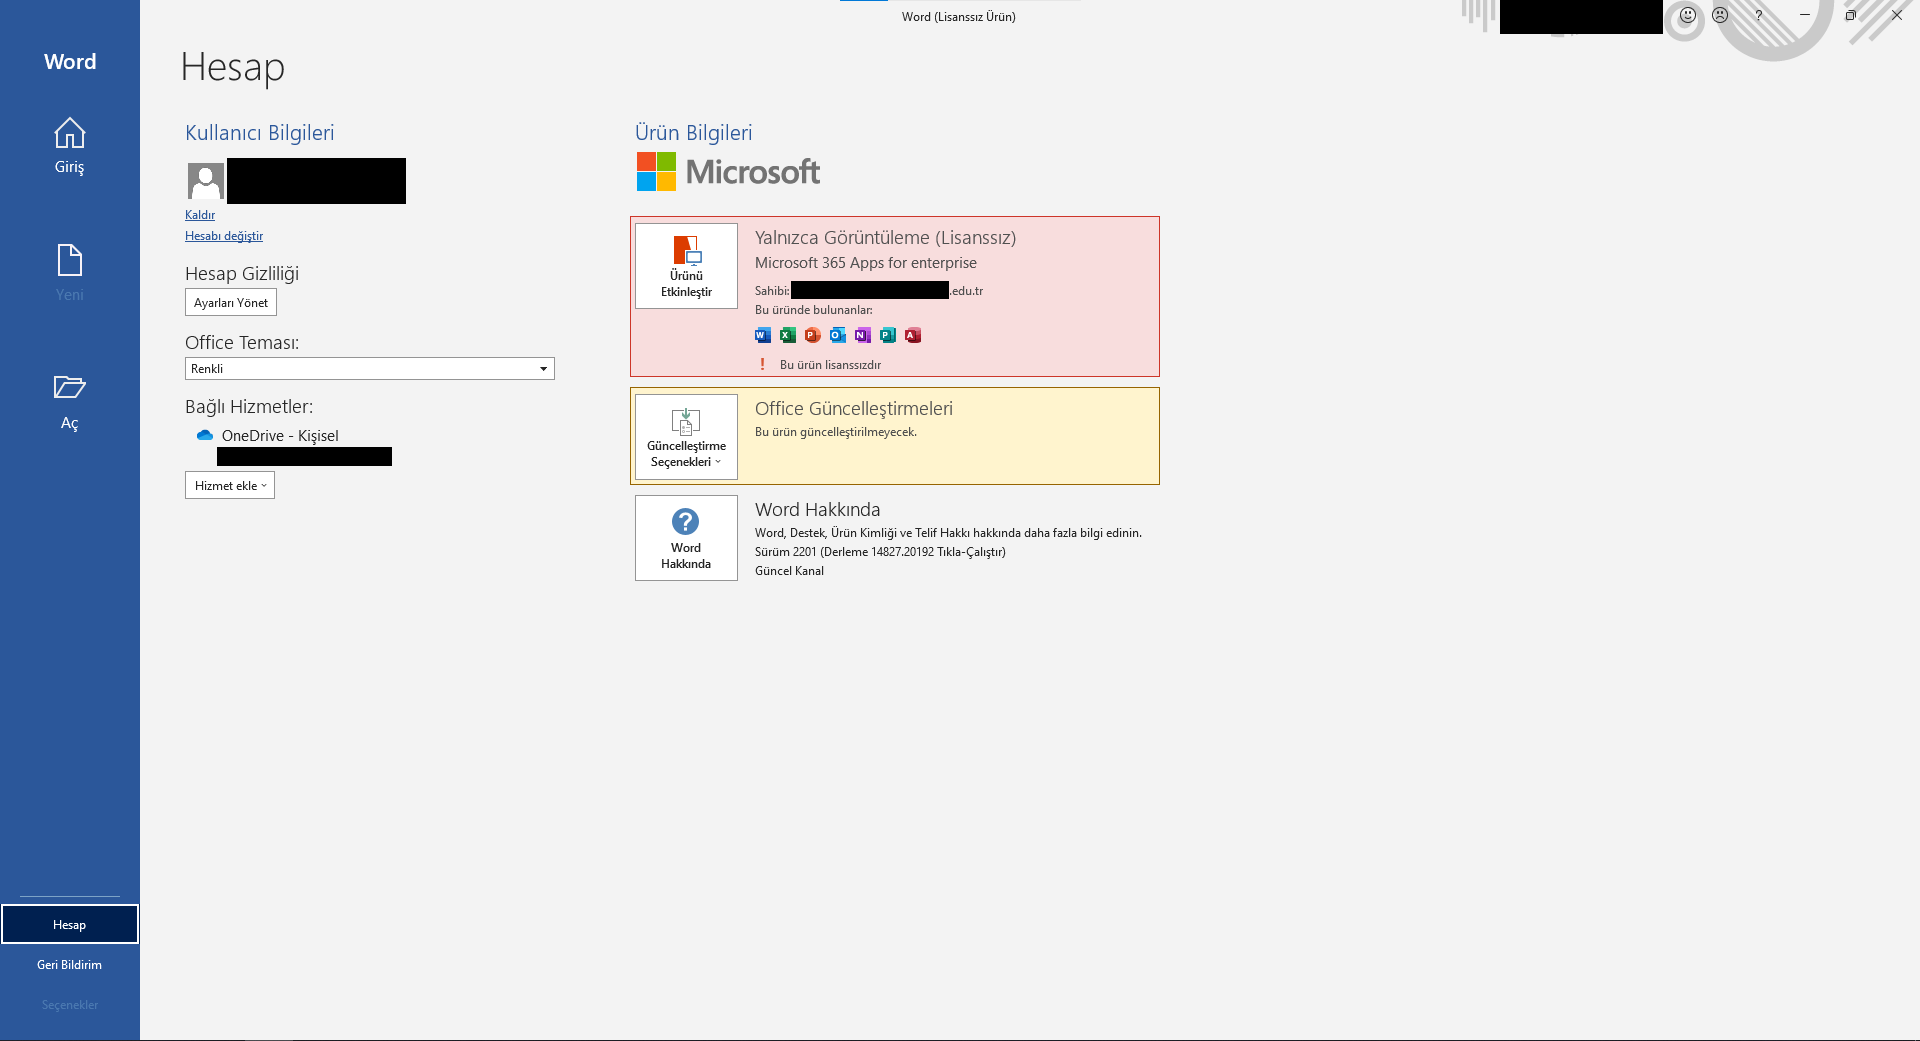This screenshot has height=1041, width=1920.
Task: Click the OneDrive - Kişisel service entry
Action: tap(280, 436)
